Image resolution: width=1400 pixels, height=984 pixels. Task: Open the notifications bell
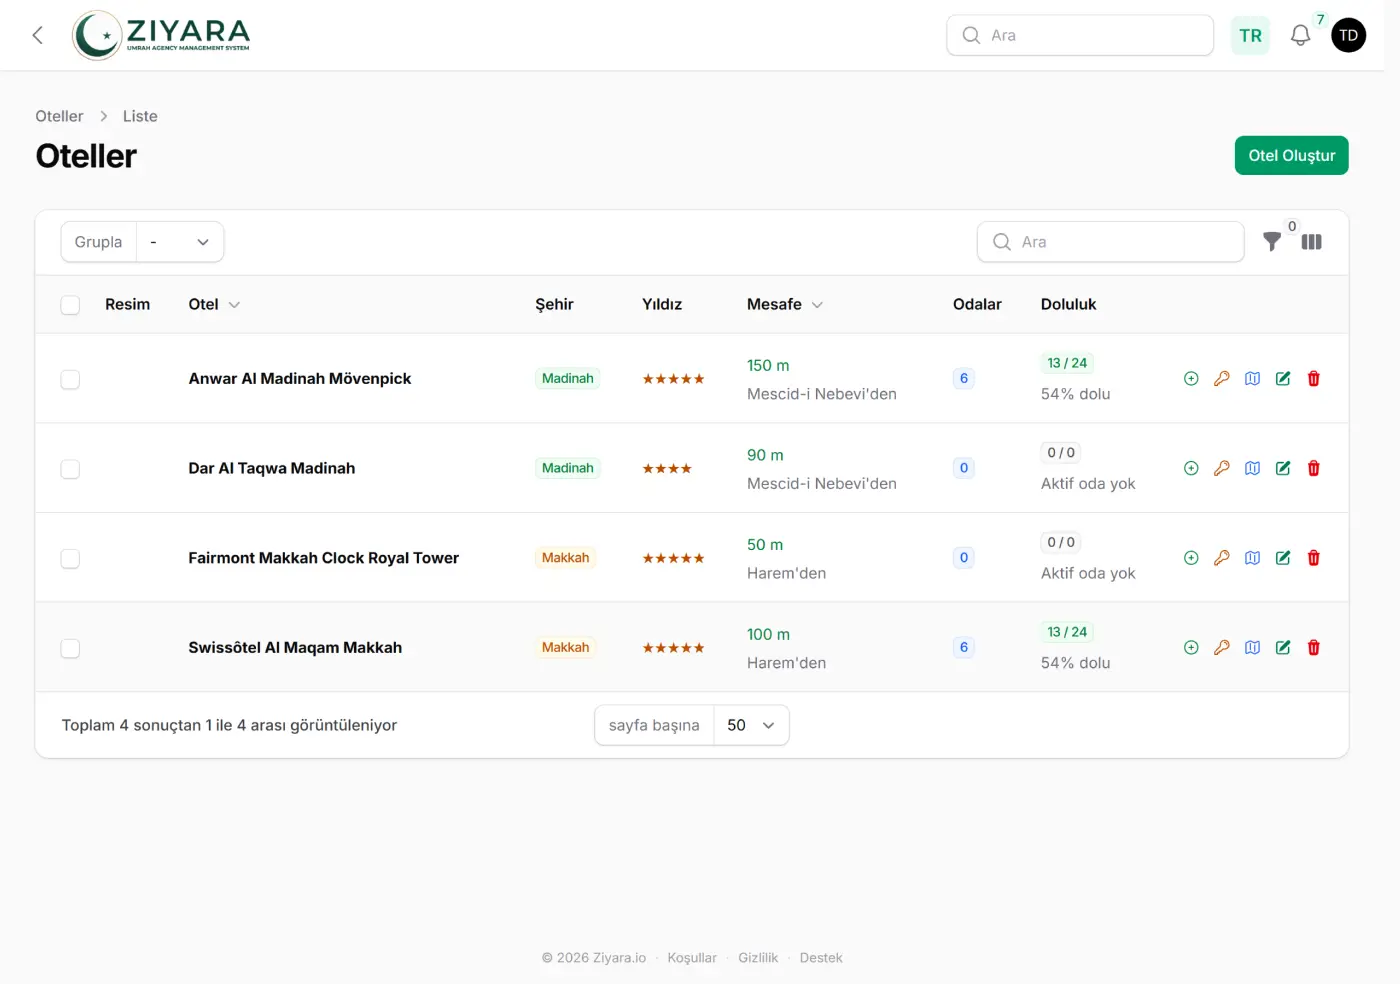[1300, 36]
